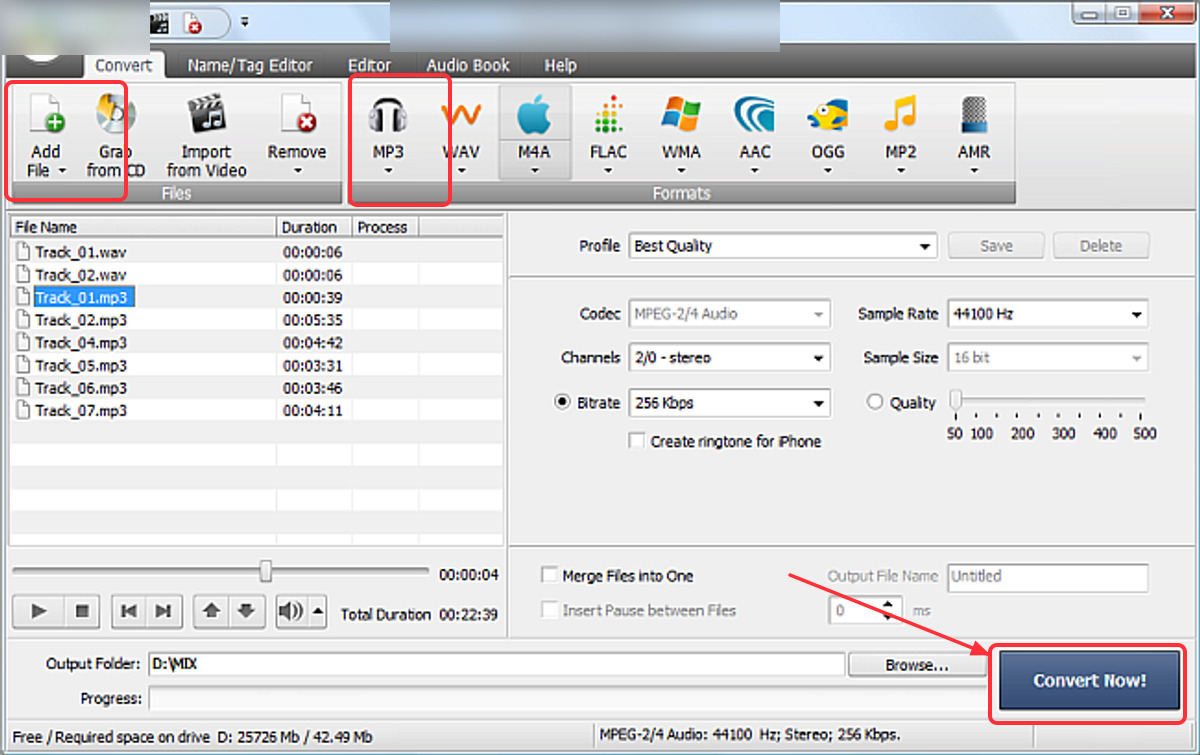The height and width of the screenshot is (755, 1200).
Task: Click the Play button in the player
Action: click(40, 611)
